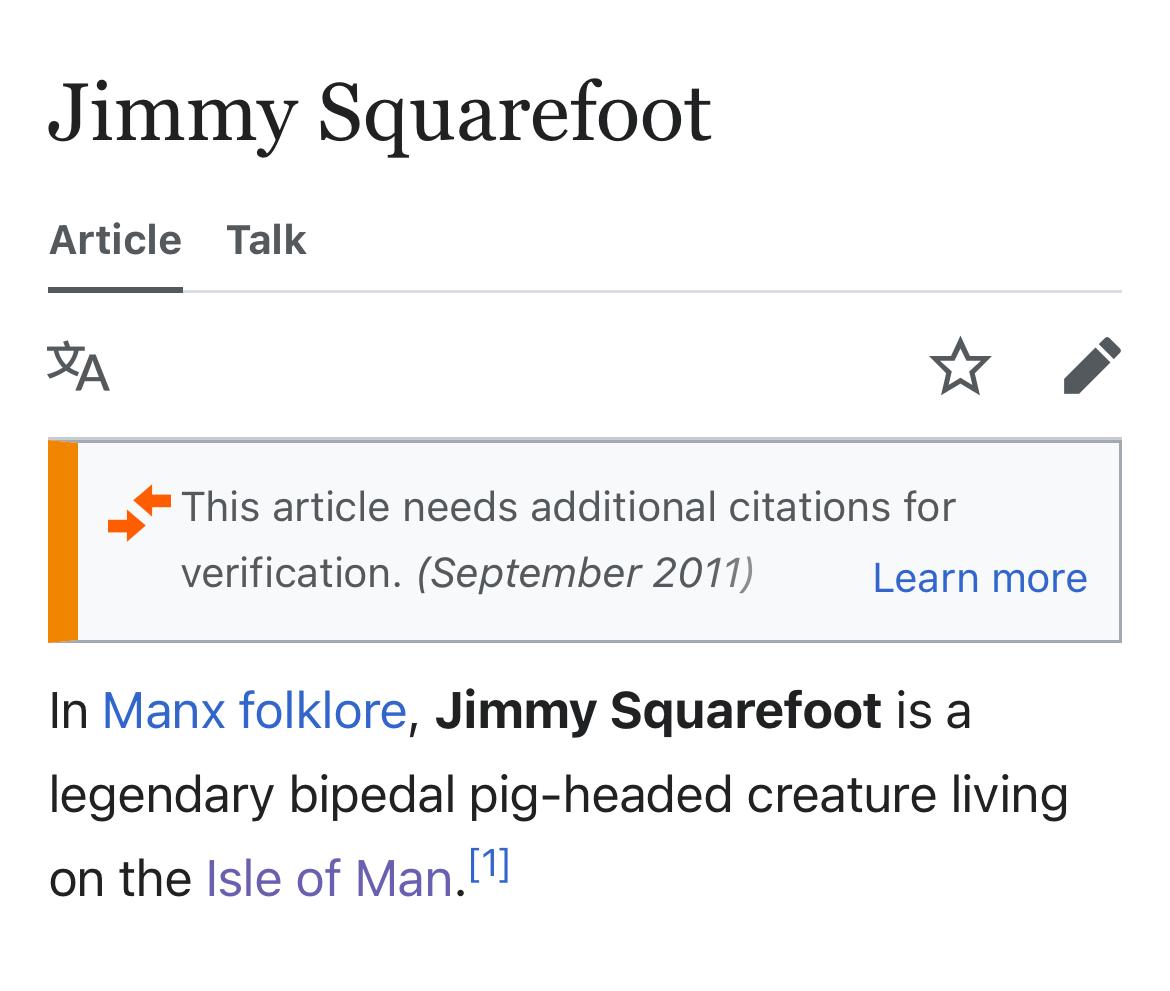Click the Jimmy Squarefoot page heading
This screenshot has height=991, width=1170.
380,112
